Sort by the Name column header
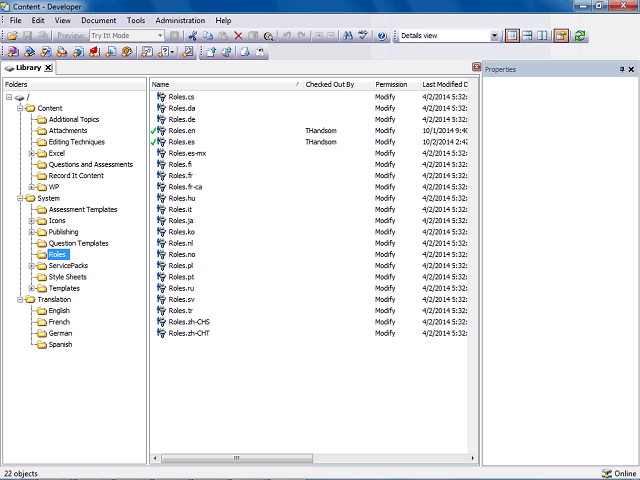640x480 pixels. 226,84
